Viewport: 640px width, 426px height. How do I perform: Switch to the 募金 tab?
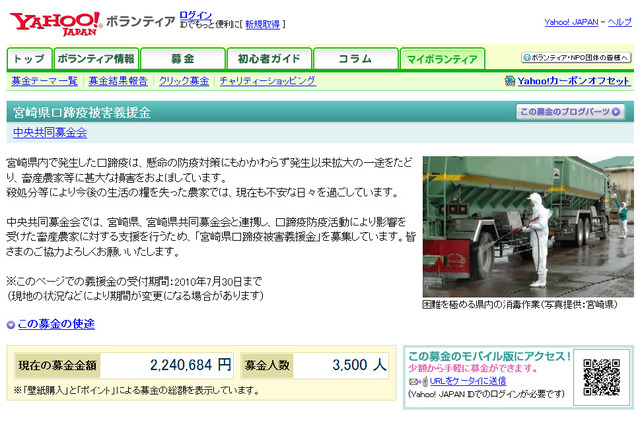[x=183, y=59]
